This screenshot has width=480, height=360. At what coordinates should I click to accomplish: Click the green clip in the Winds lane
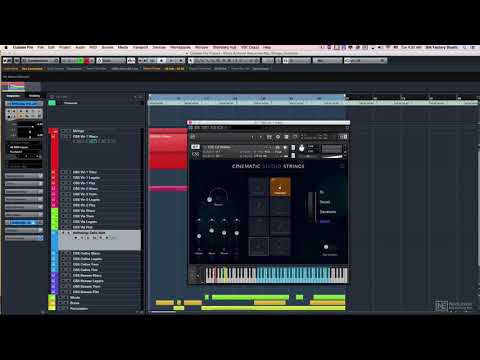[x=250, y=297]
